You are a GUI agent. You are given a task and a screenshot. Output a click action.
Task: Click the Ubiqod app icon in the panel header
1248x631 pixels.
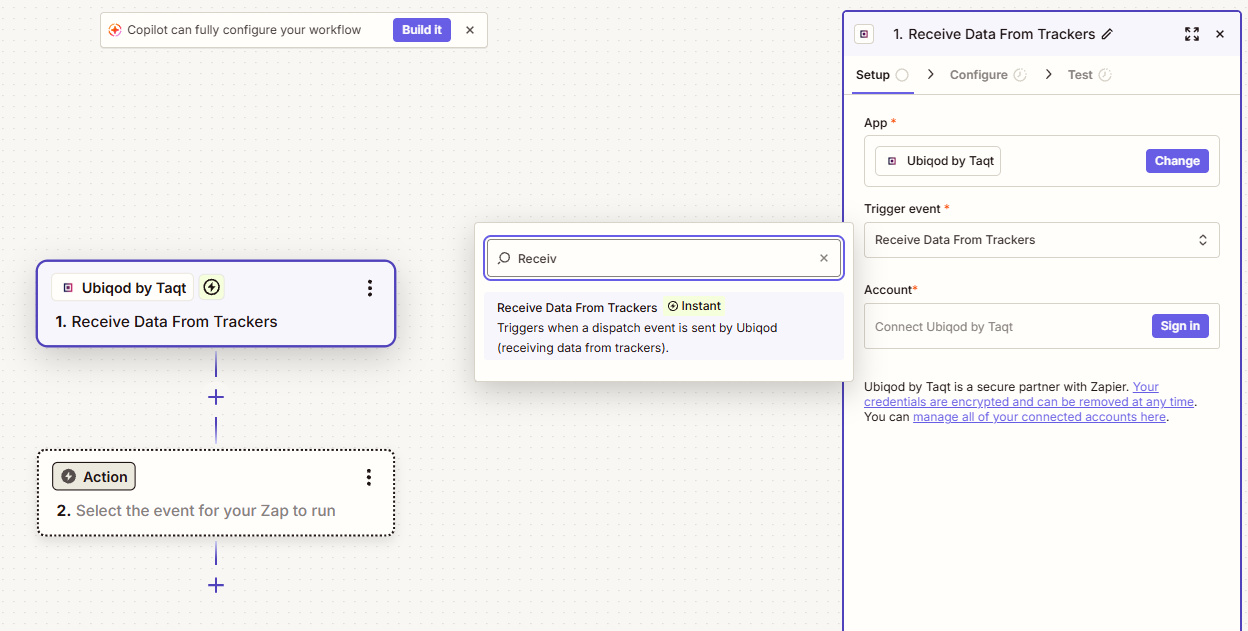point(865,34)
